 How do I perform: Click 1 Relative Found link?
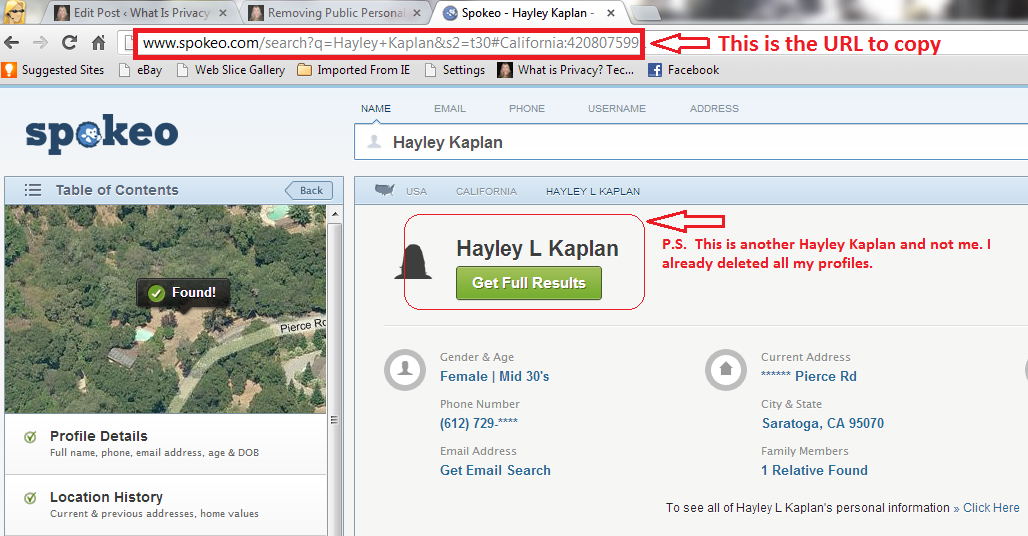[x=814, y=470]
